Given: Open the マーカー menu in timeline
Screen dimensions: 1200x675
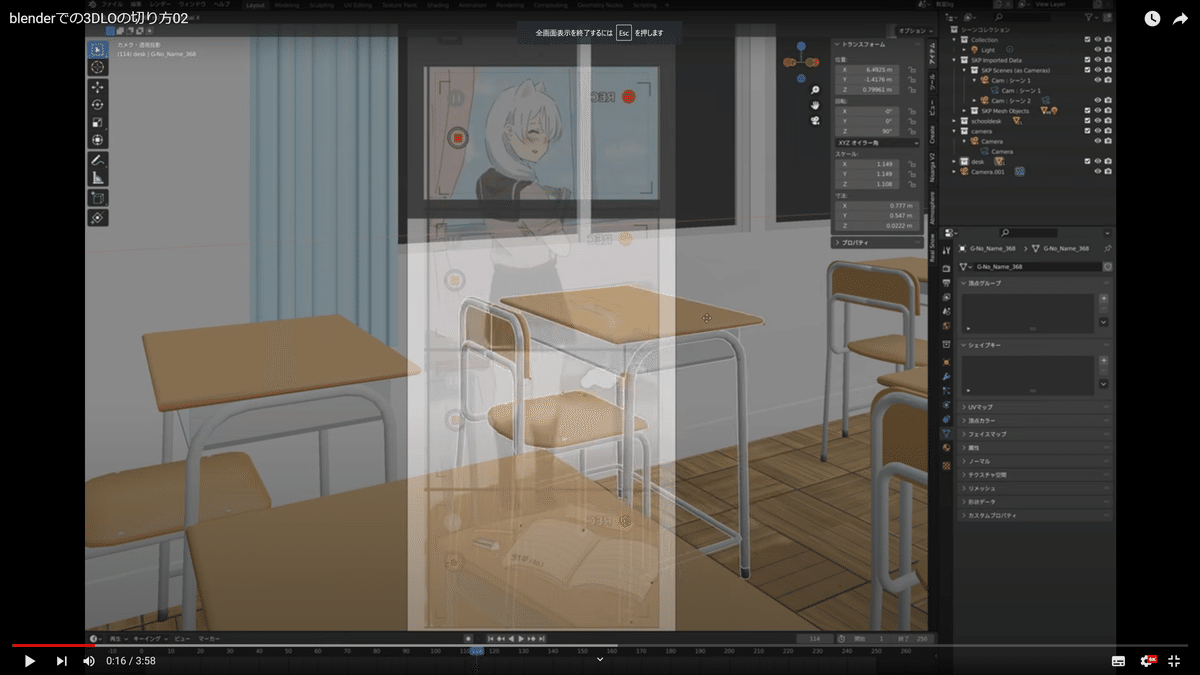Looking at the screenshot, I should click(209, 638).
